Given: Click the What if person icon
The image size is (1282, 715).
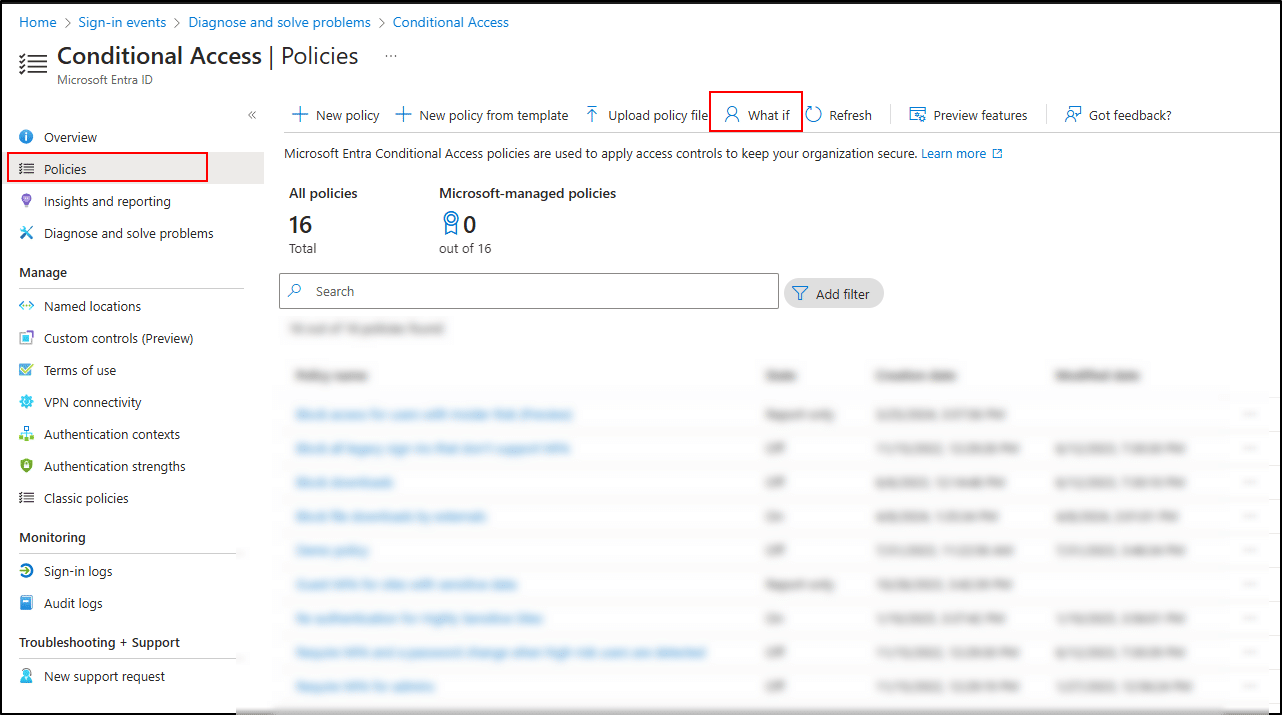Looking at the screenshot, I should tap(732, 115).
